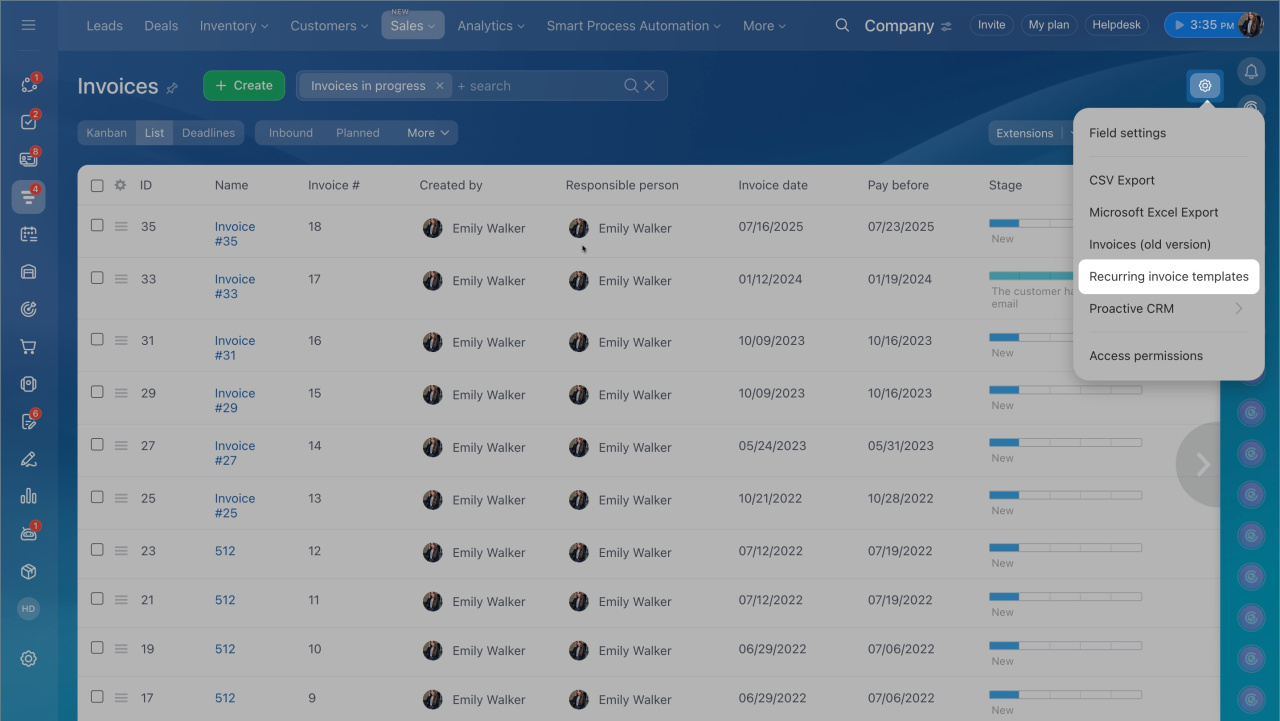Click the green Create button
The height and width of the screenshot is (721, 1280).
click(243, 86)
